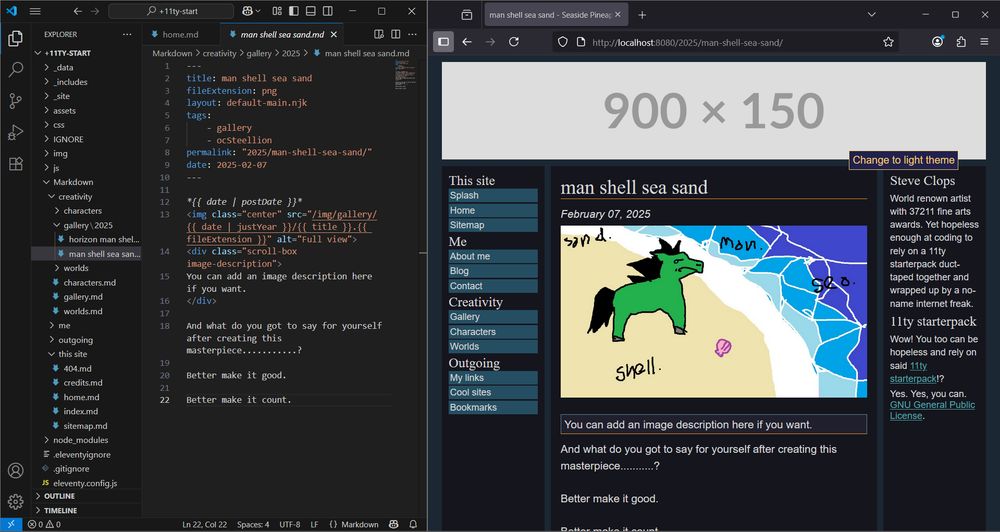1000x532 pixels.
Task: Open Explorer views and more actions ellipsis
Action: pyautogui.click(x=127, y=34)
